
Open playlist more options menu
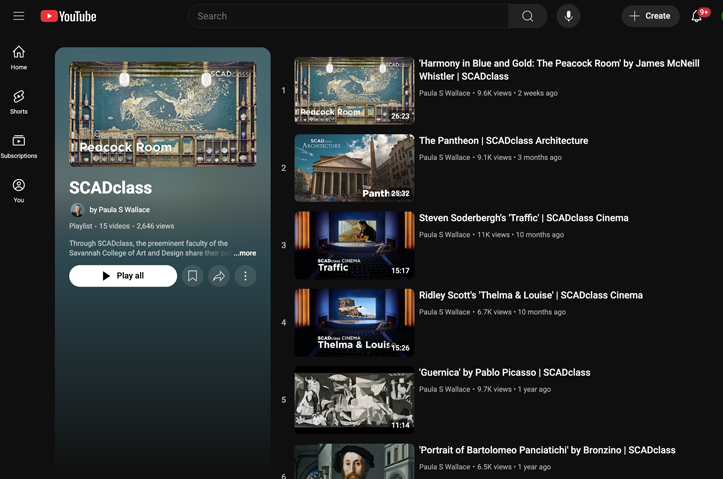point(245,276)
